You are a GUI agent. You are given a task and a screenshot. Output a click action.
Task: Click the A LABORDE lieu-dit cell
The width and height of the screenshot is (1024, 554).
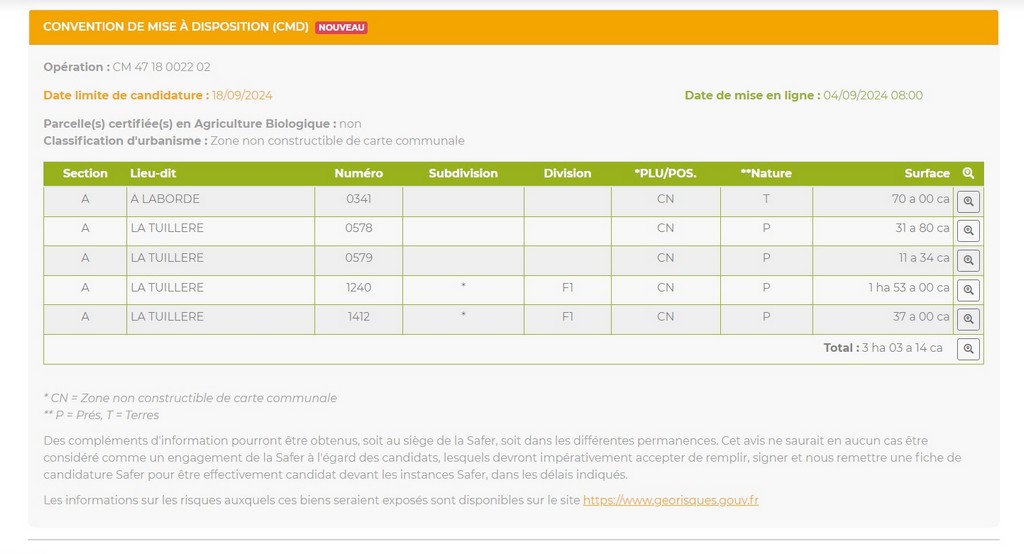[x=165, y=199]
